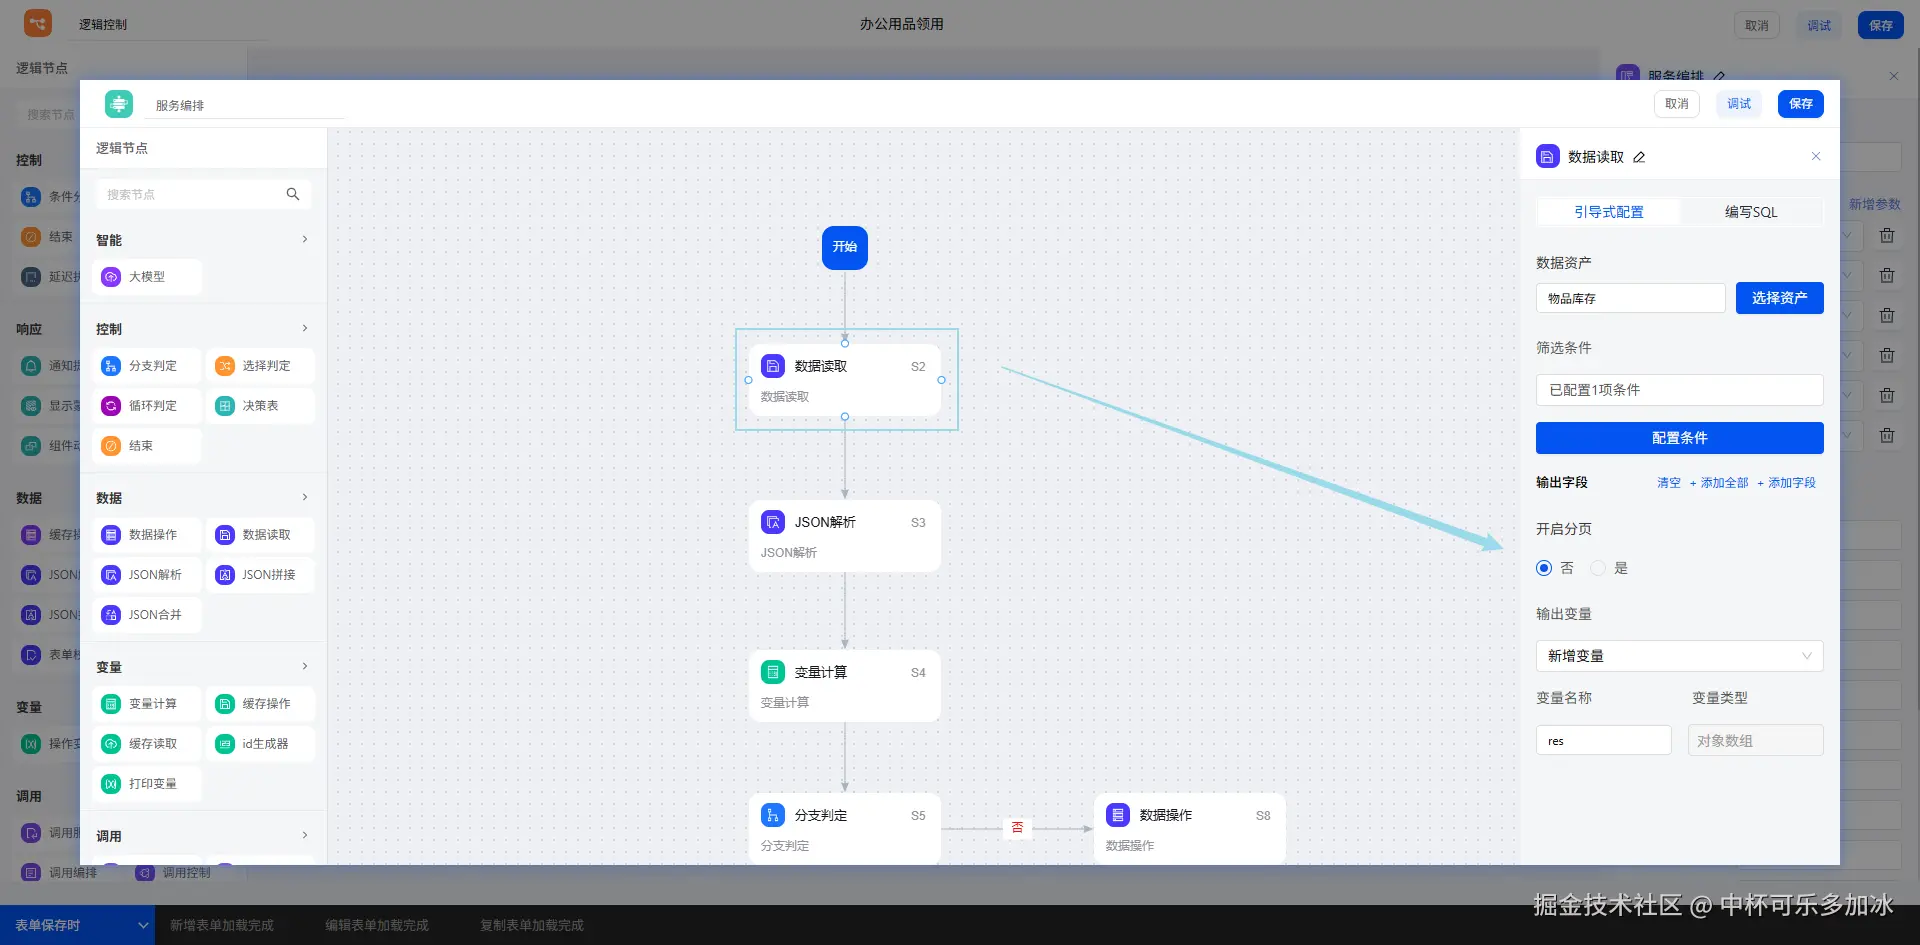Set 开启分页 to 否
The width and height of the screenshot is (1920, 945).
click(1544, 568)
